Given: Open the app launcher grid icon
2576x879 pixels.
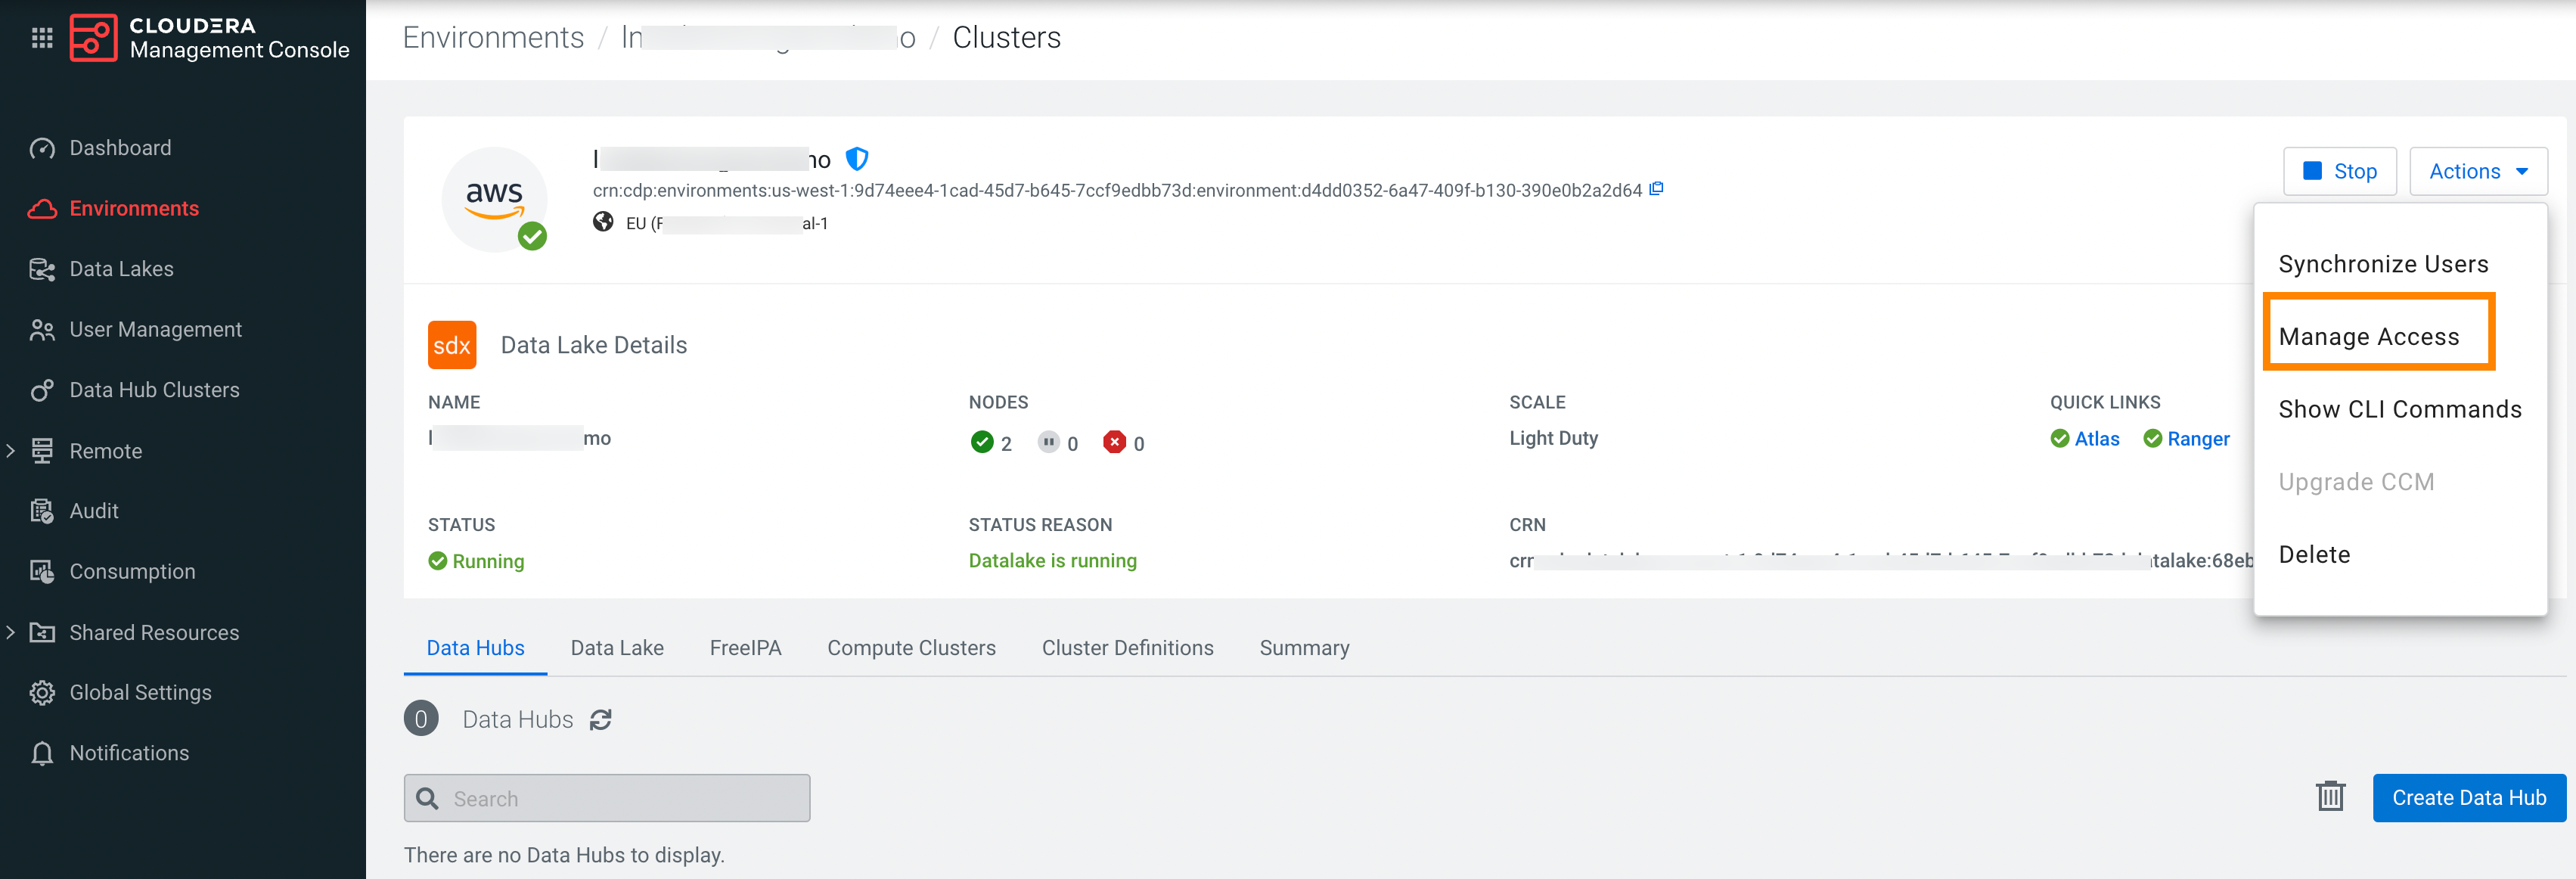Looking at the screenshot, I should click(x=42, y=38).
